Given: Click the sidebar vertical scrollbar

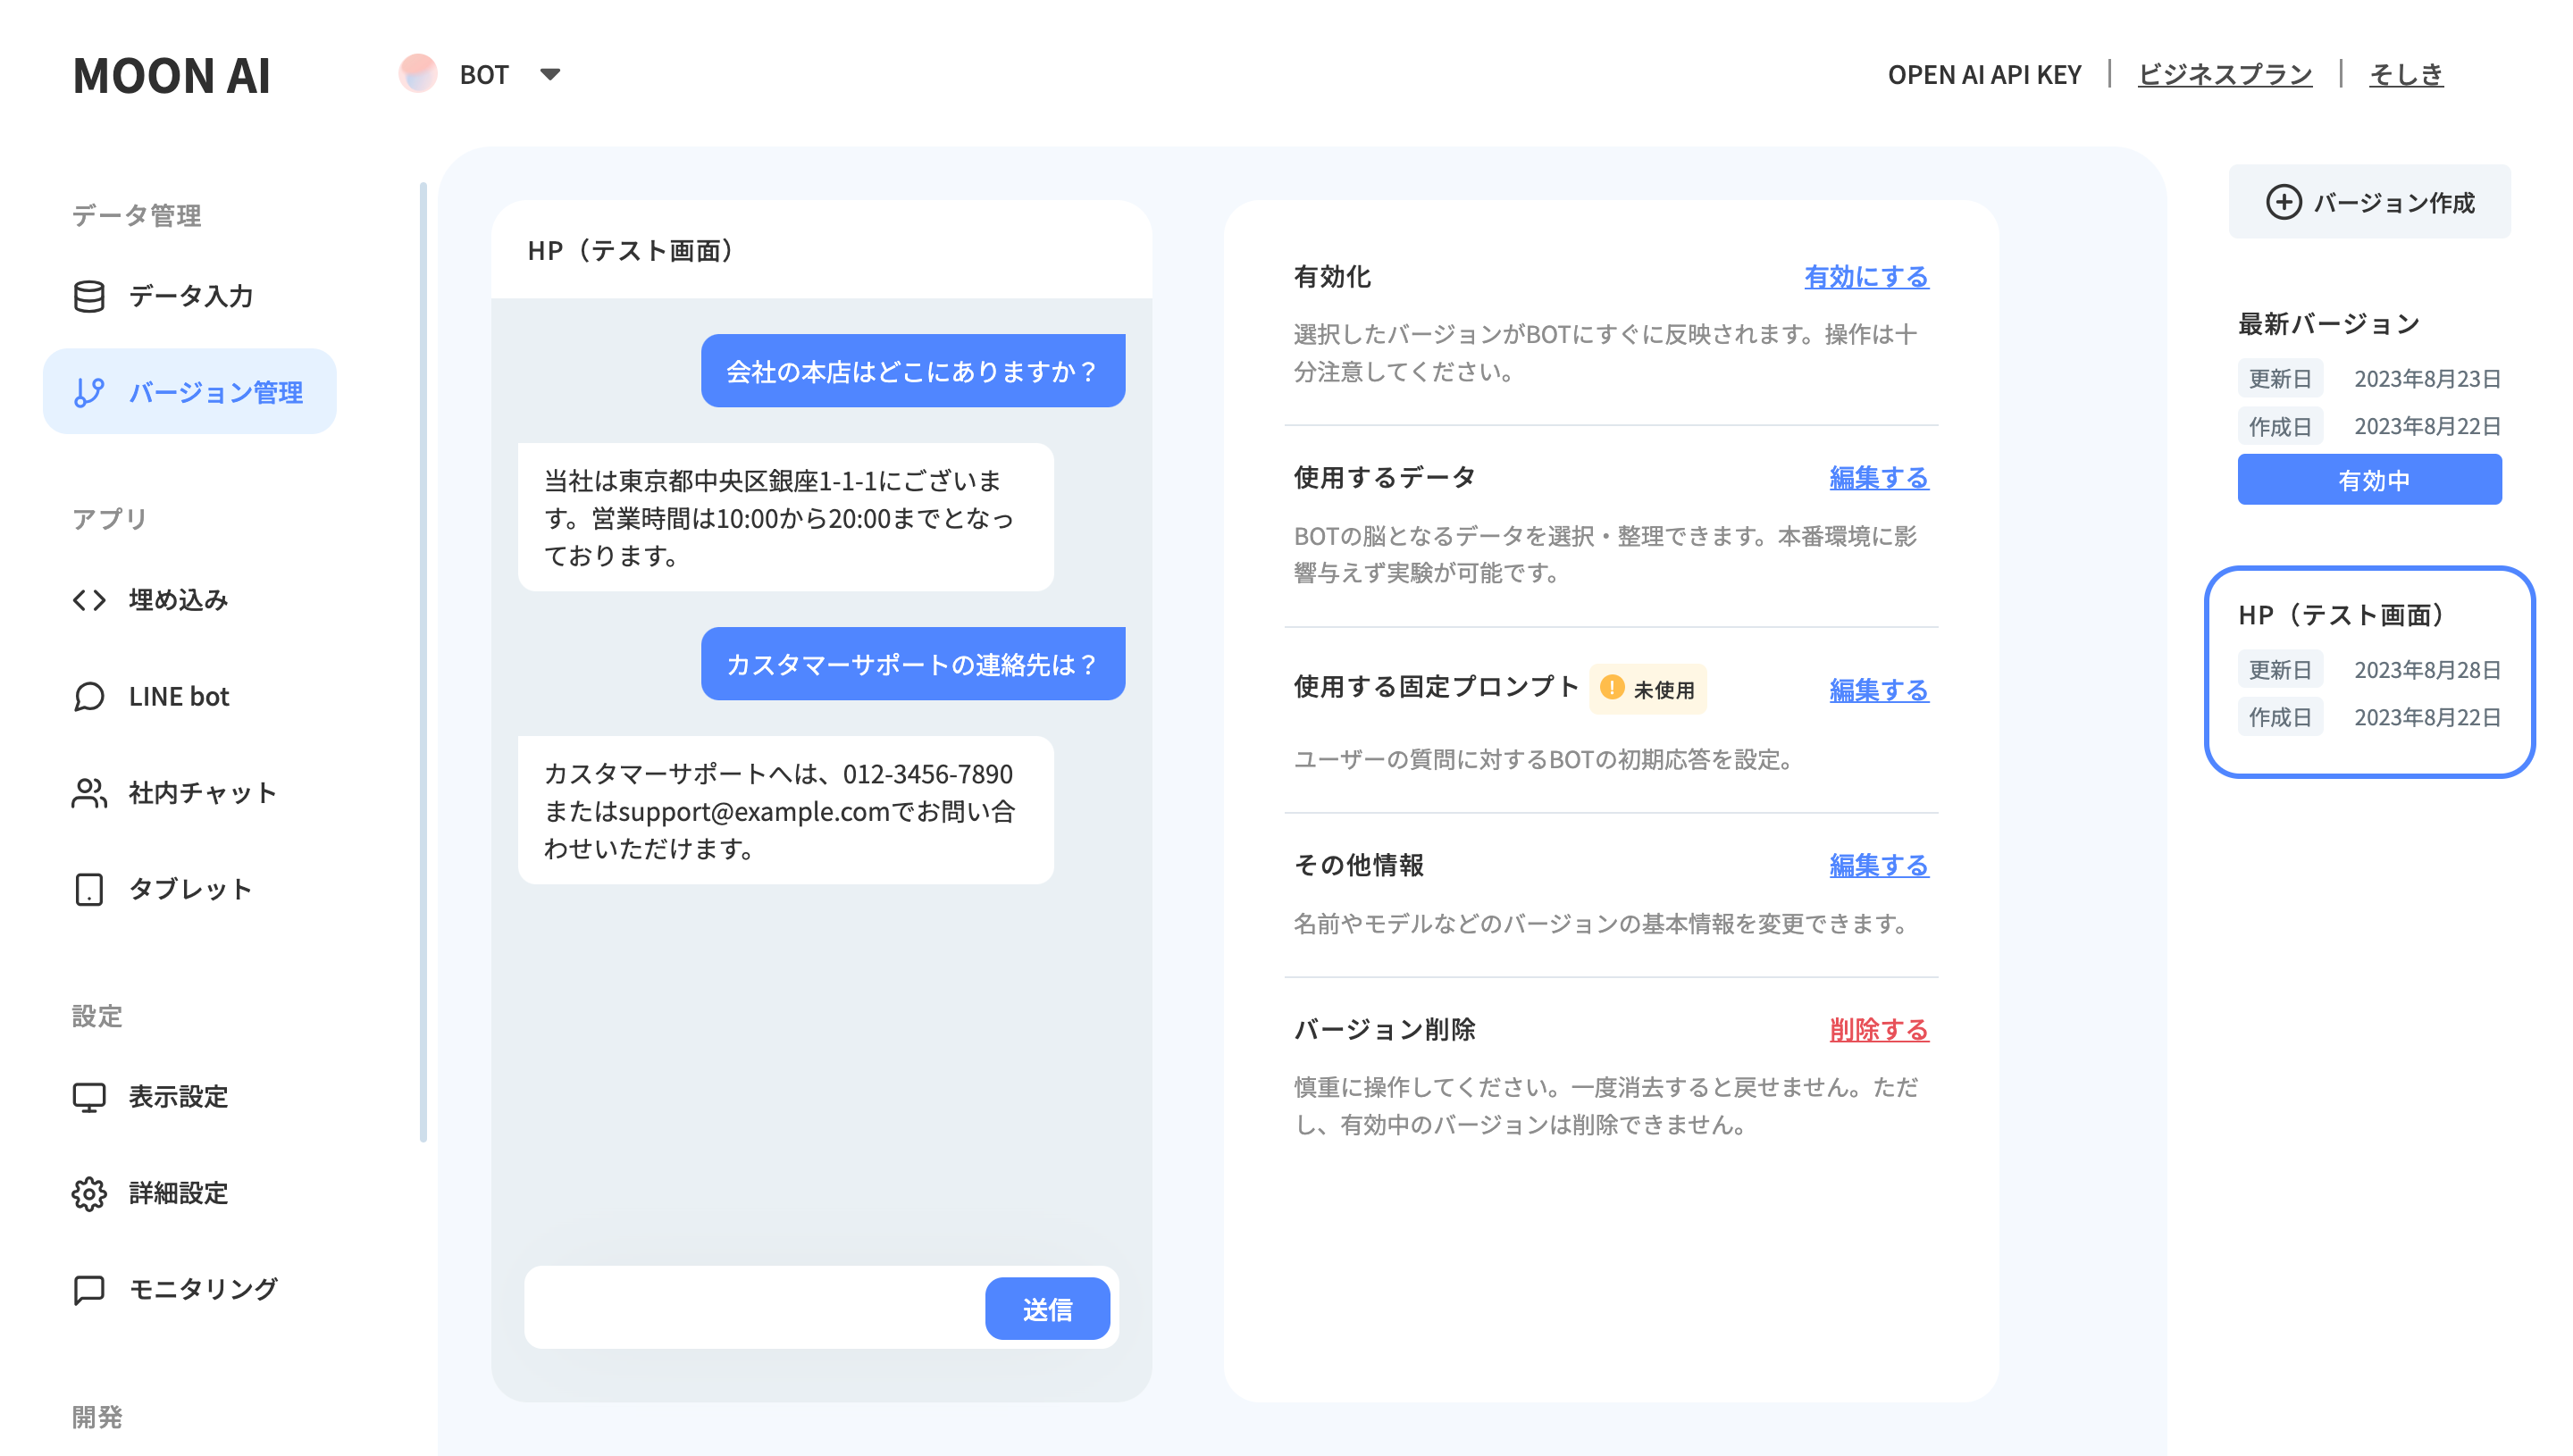Looking at the screenshot, I should [423, 660].
